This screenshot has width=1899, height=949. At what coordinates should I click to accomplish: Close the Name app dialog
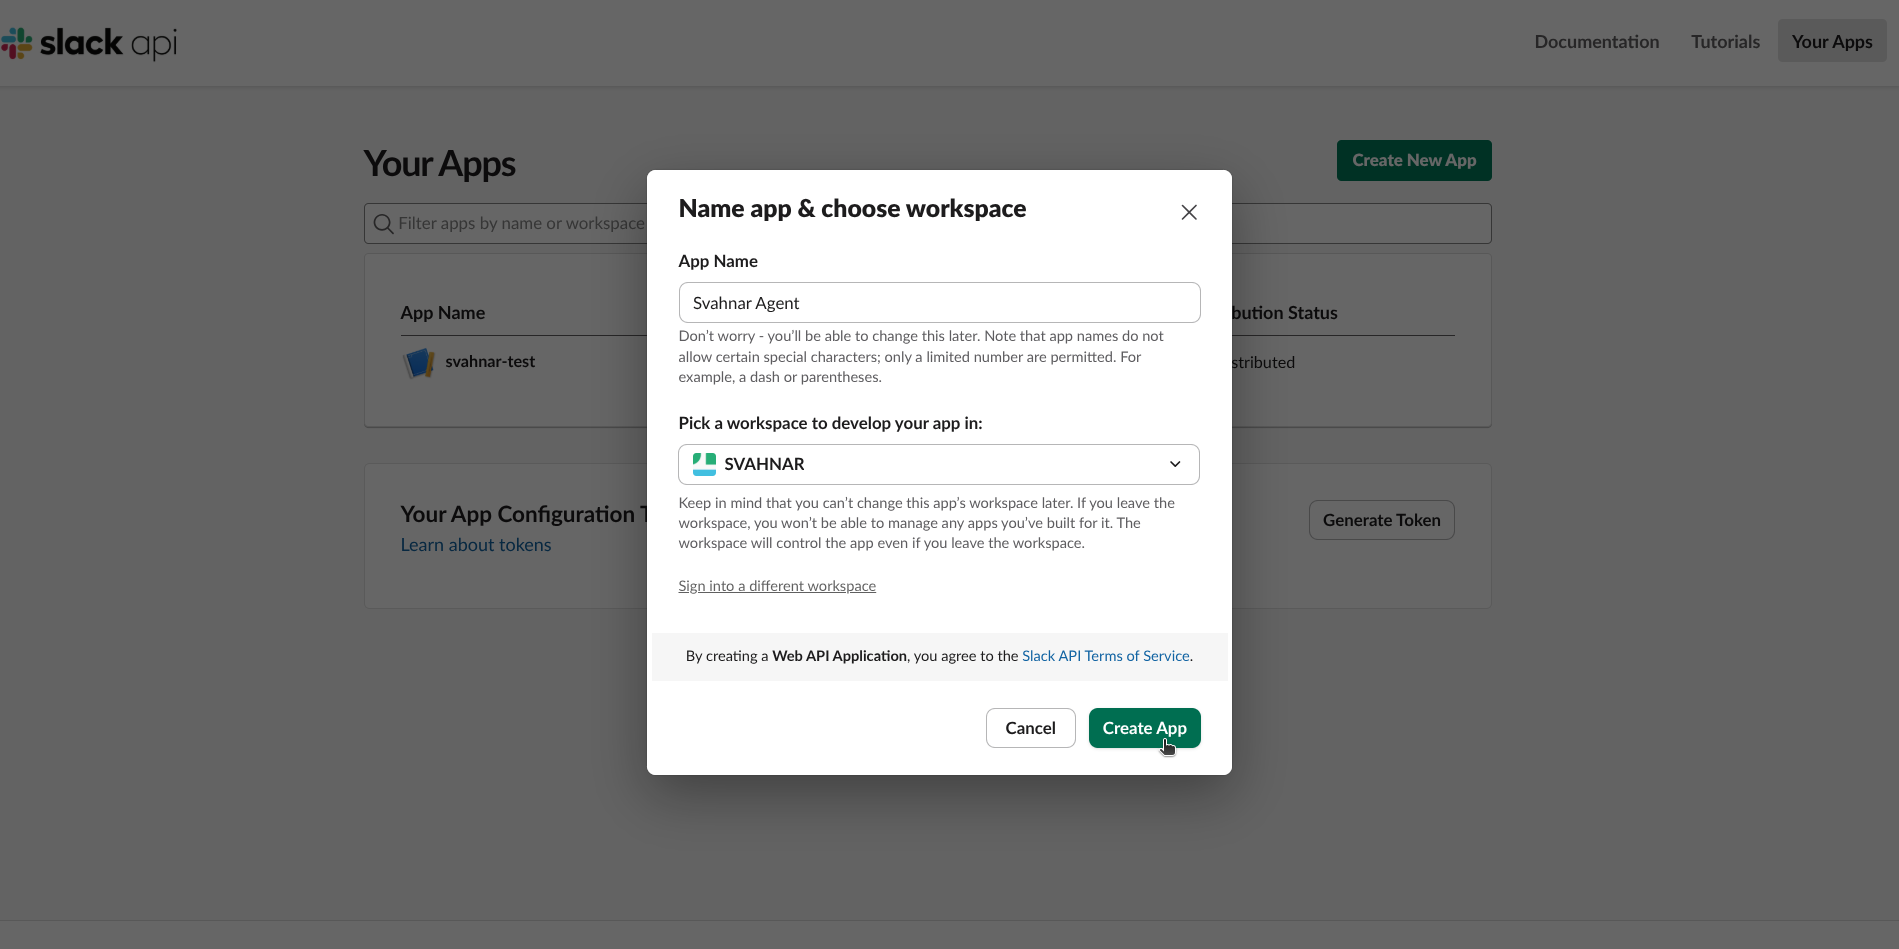click(1189, 212)
